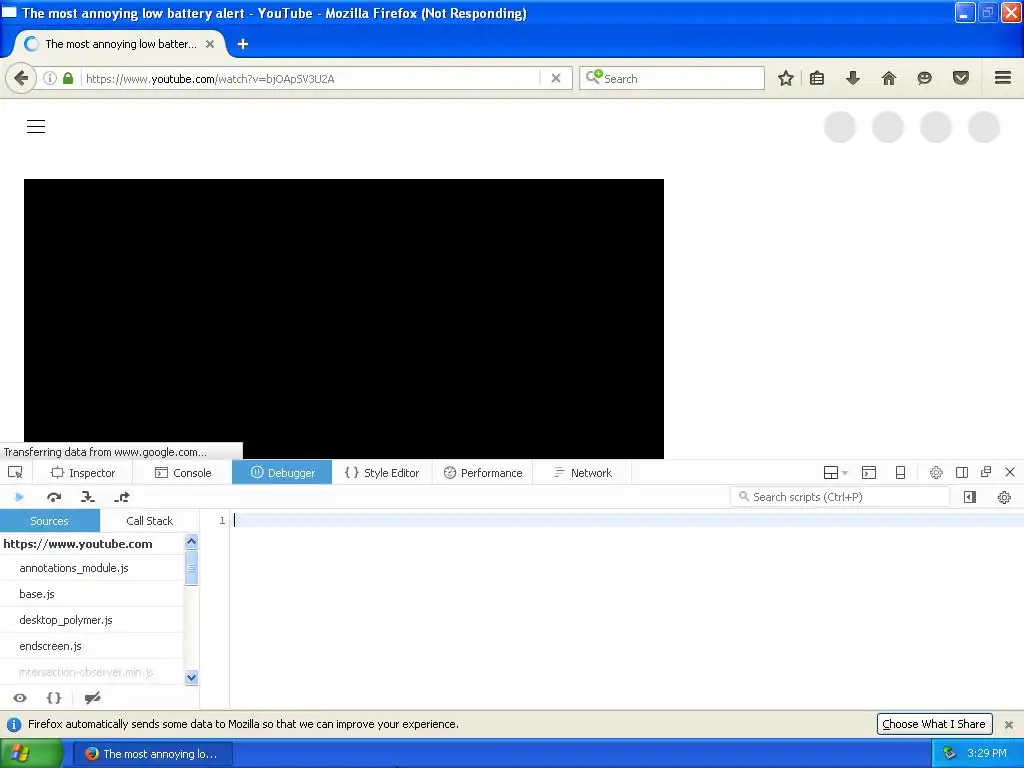Stop page loading with address bar X
The width and height of the screenshot is (1024, 768).
pyautogui.click(x=556, y=78)
